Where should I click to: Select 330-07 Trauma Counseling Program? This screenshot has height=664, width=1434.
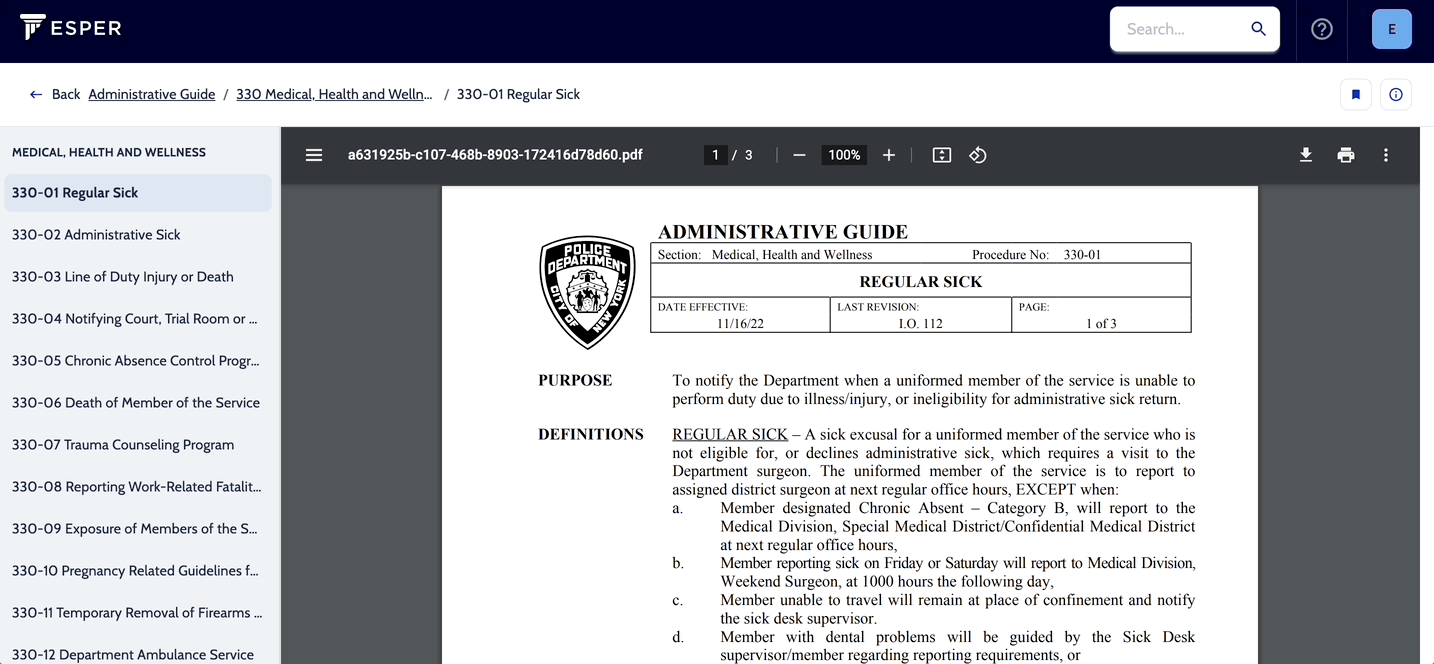[123, 445]
